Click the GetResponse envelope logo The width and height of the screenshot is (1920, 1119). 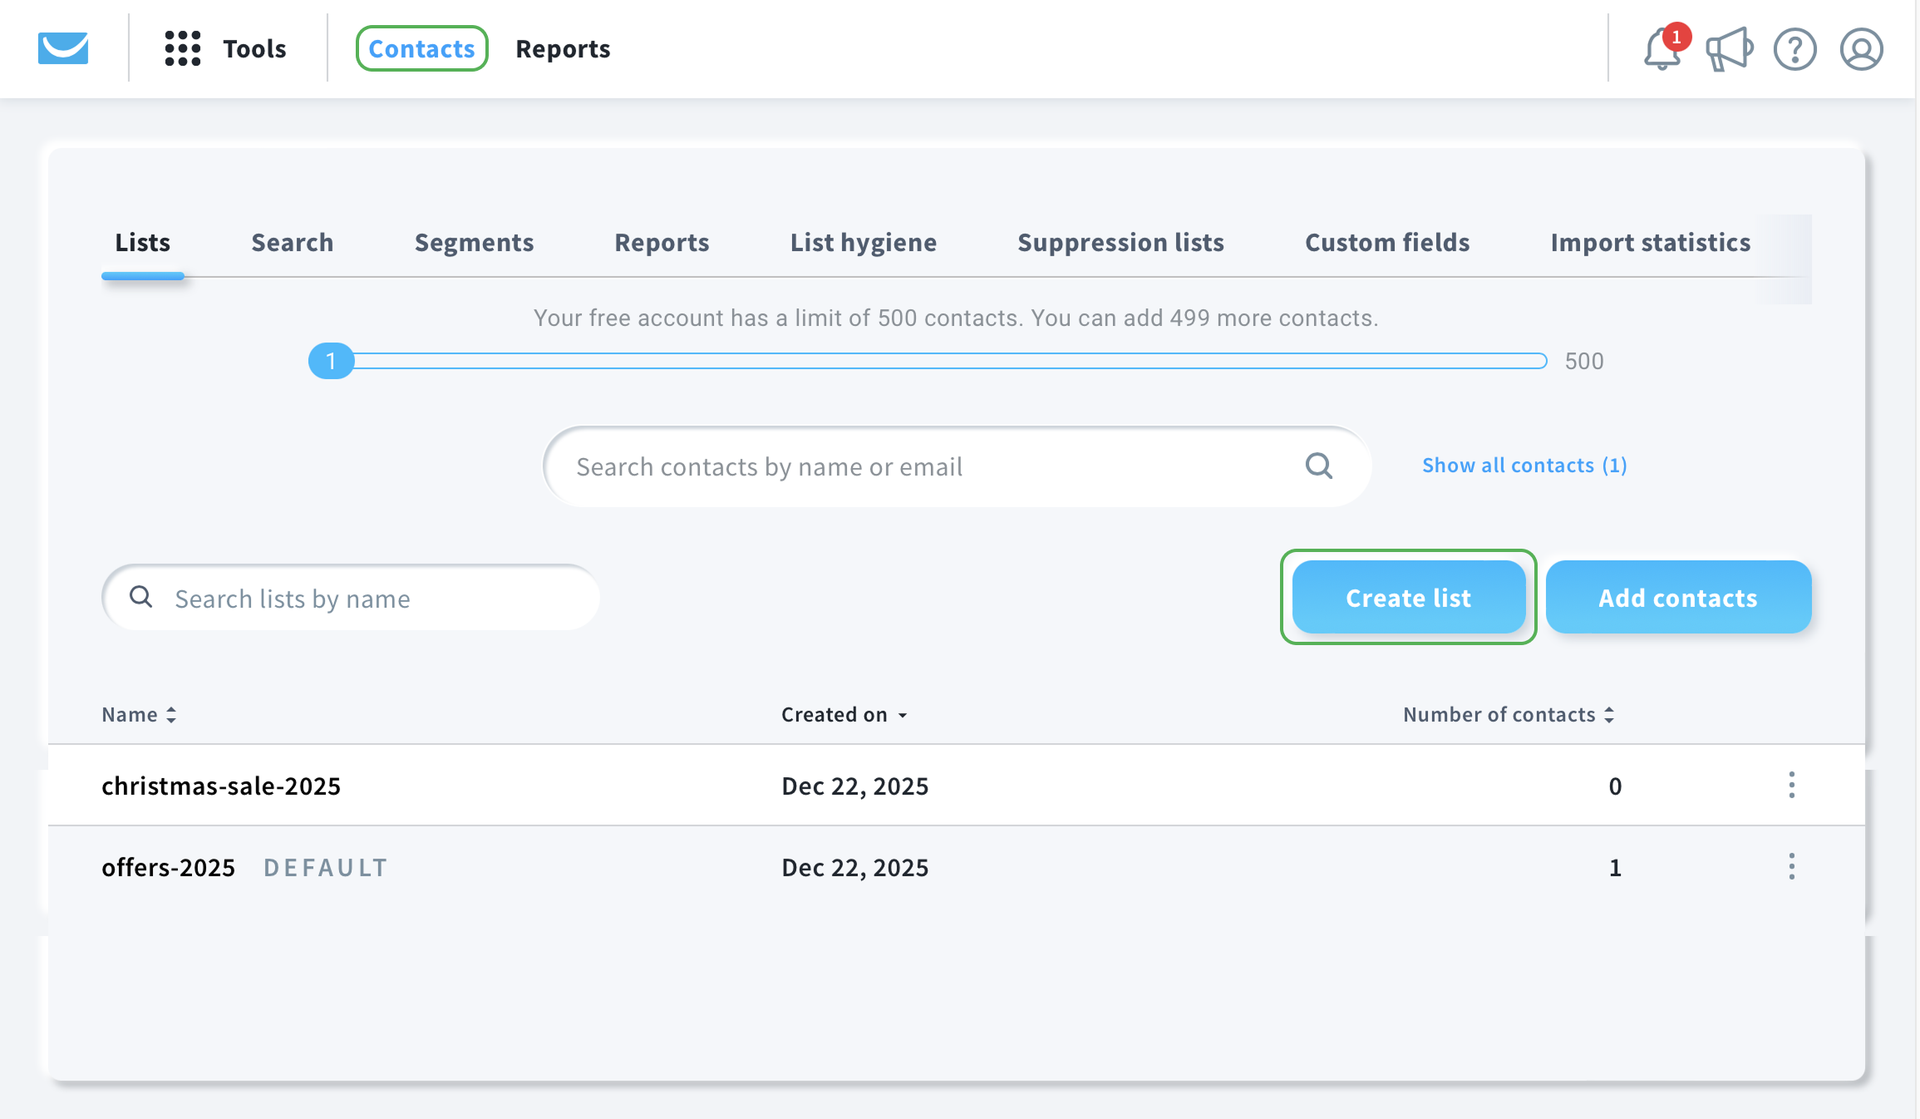(63, 48)
